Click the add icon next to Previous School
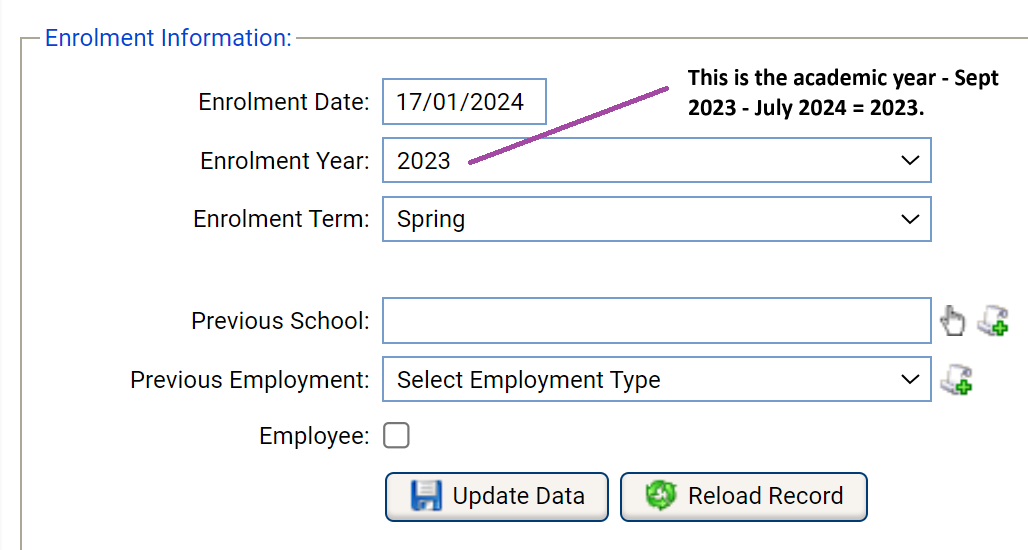The image size is (1028, 550). click(992, 321)
